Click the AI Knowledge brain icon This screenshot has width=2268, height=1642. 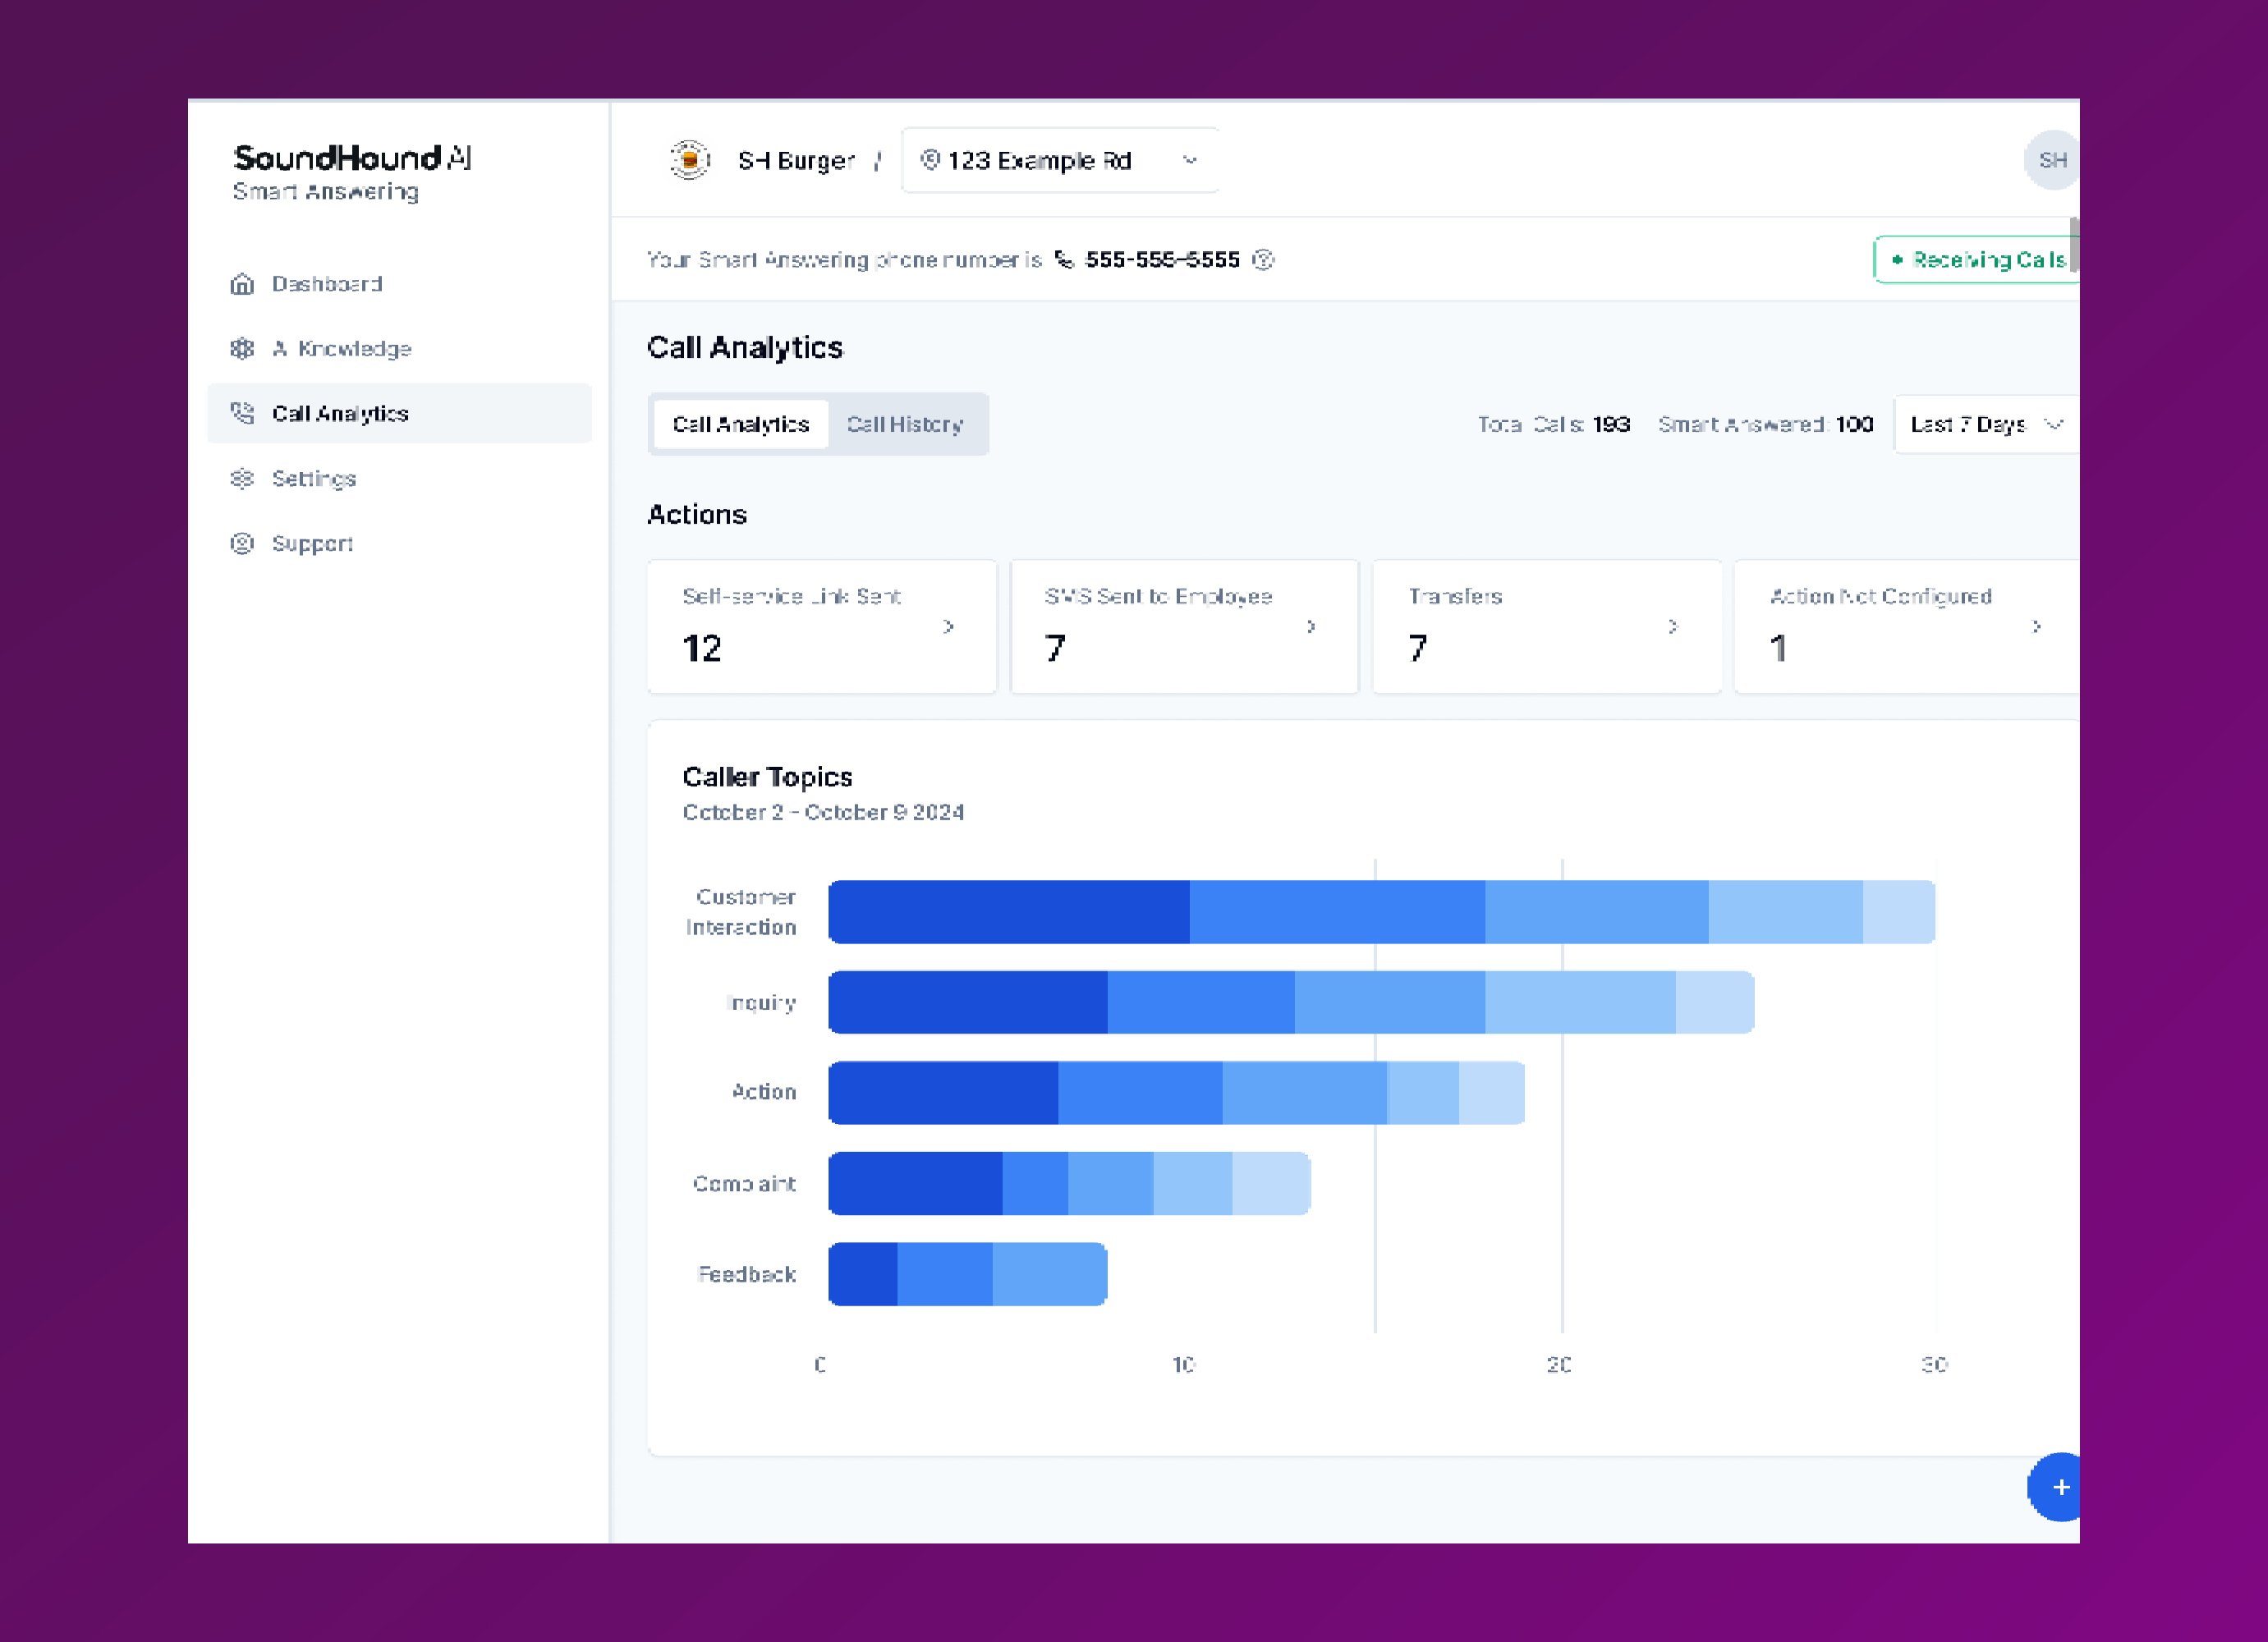click(242, 349)
